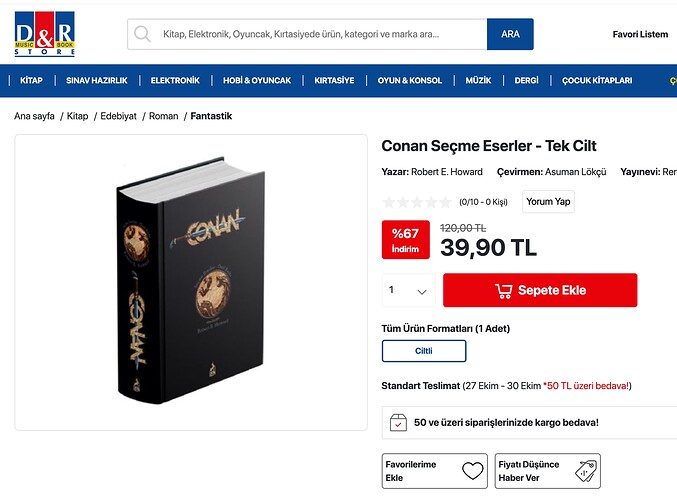Viewport: 677px width, 500px height.
Task: Click the search magnifier icon
Action: [x=143, y=34]
